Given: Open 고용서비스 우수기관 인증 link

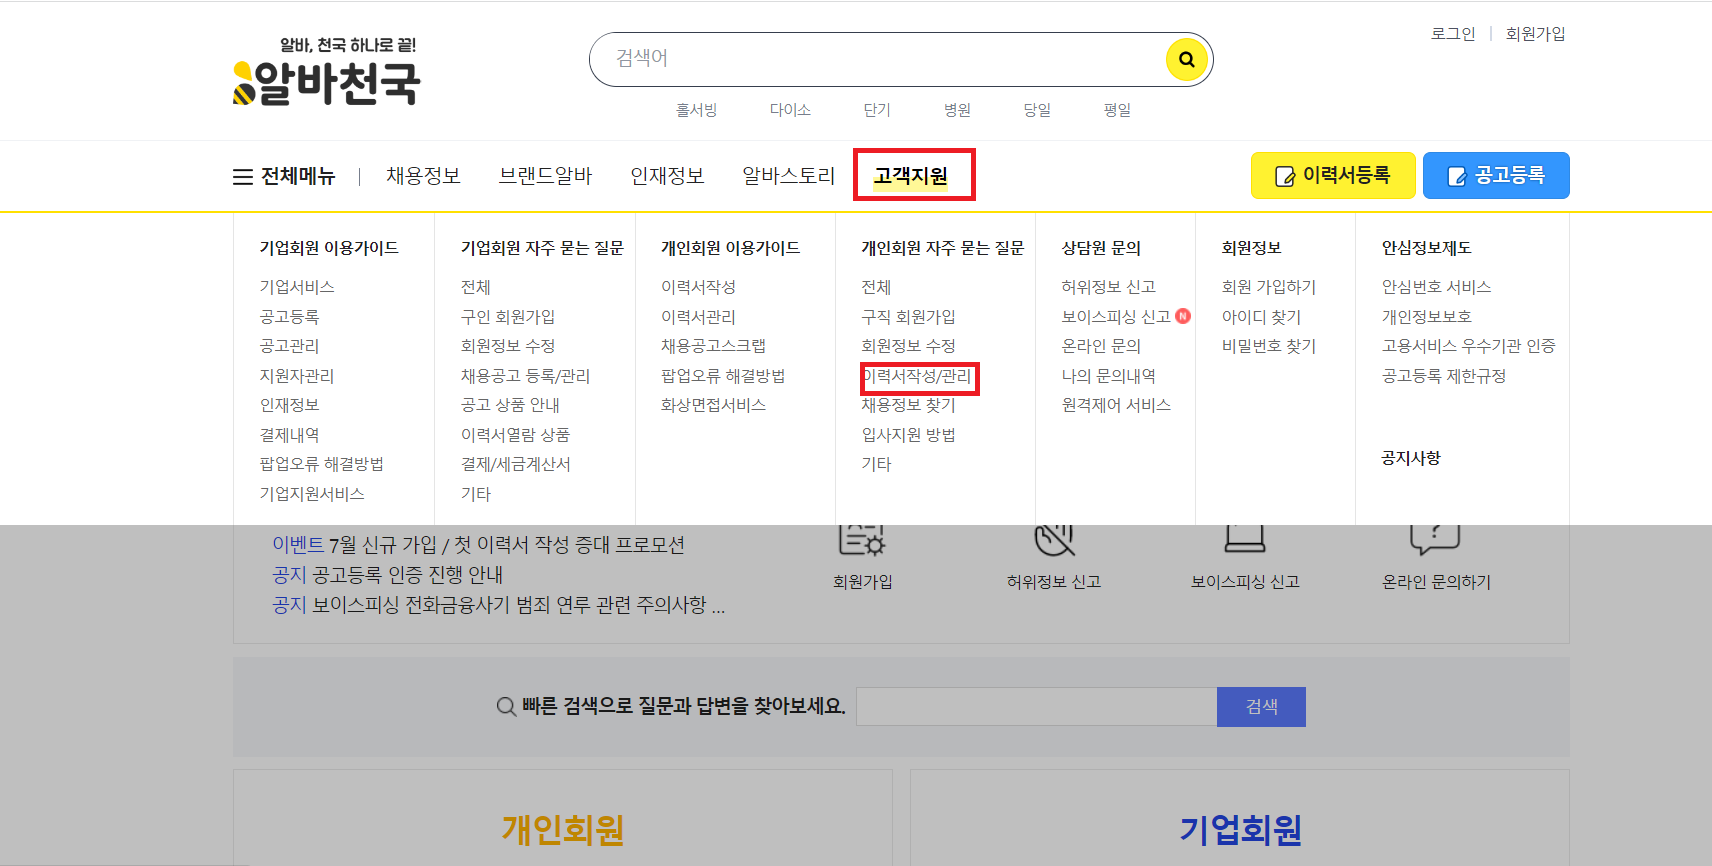Looking at the screenshot, I should pos(1468,346).
